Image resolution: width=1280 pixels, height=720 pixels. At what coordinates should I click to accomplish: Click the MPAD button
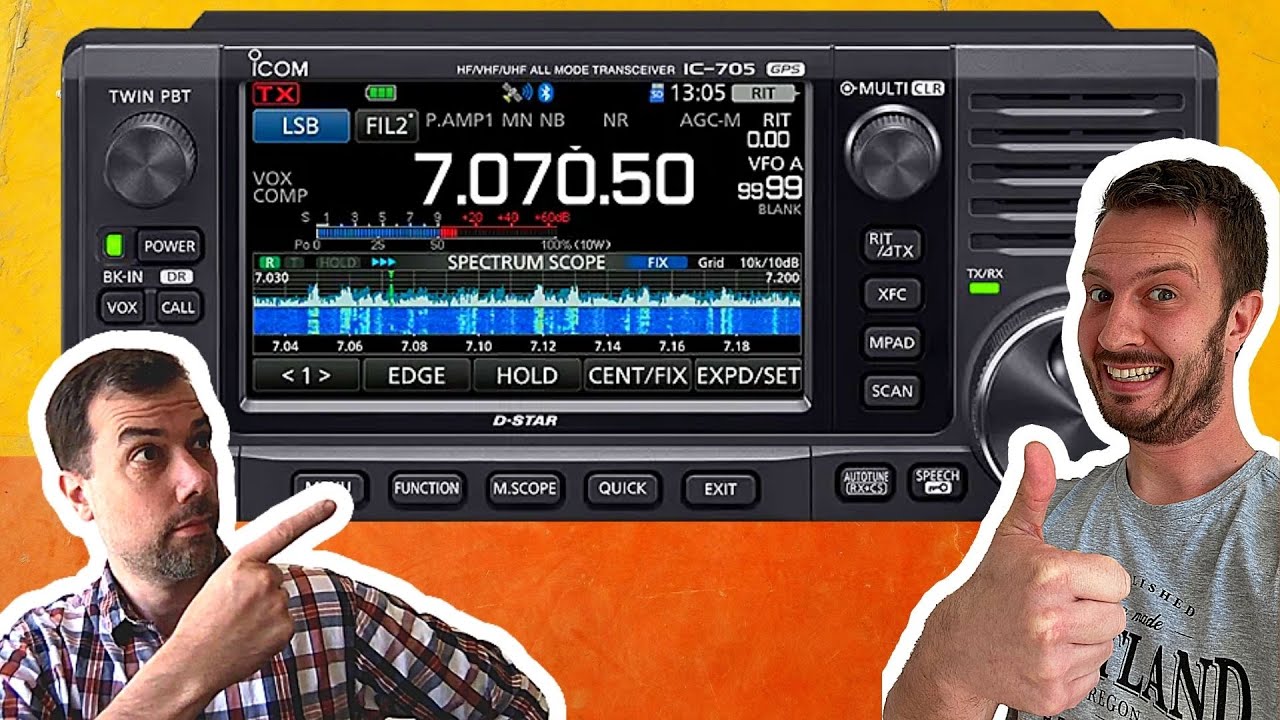coord(892,342)
